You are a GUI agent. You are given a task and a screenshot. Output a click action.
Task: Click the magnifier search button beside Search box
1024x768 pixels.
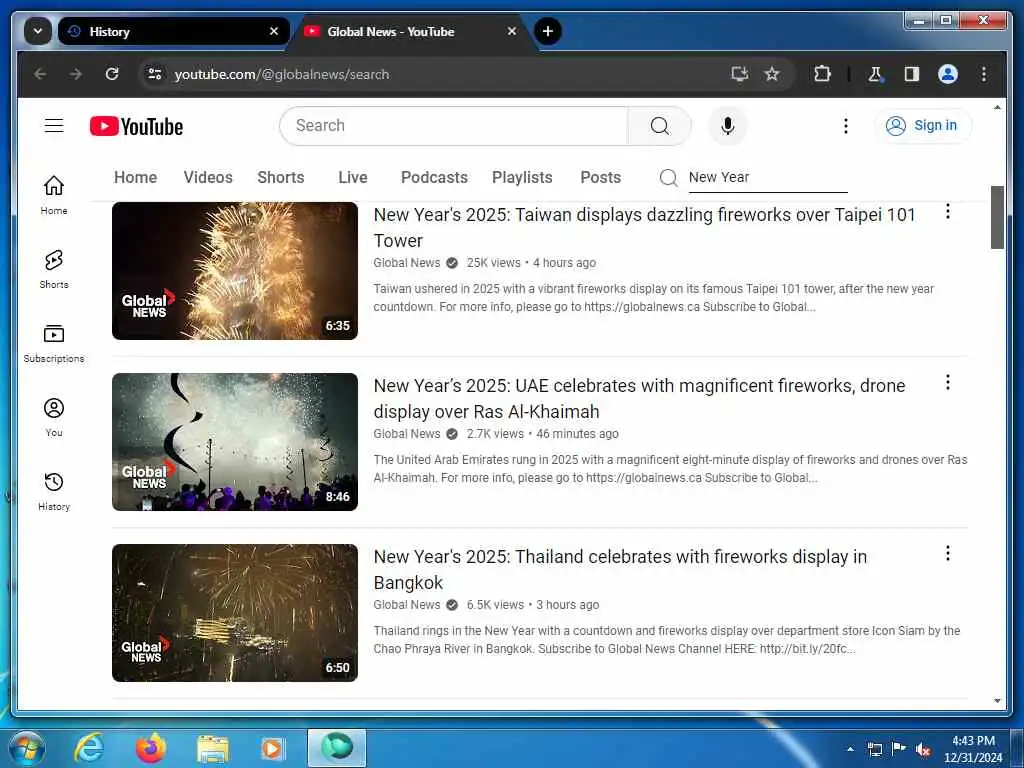(x=660, y=125)
